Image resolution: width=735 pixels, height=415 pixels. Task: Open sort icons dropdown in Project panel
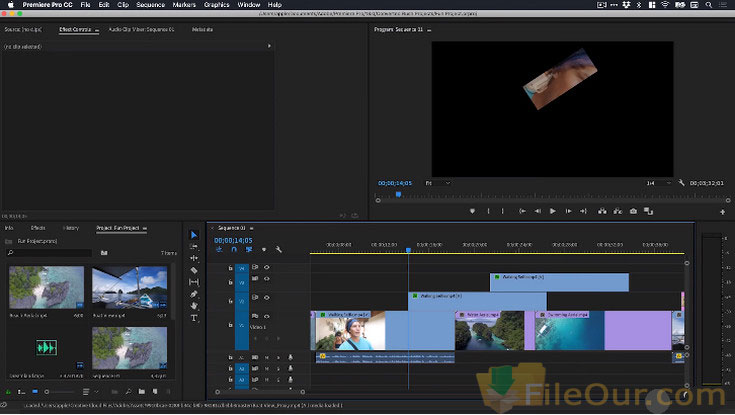(89, 392)
